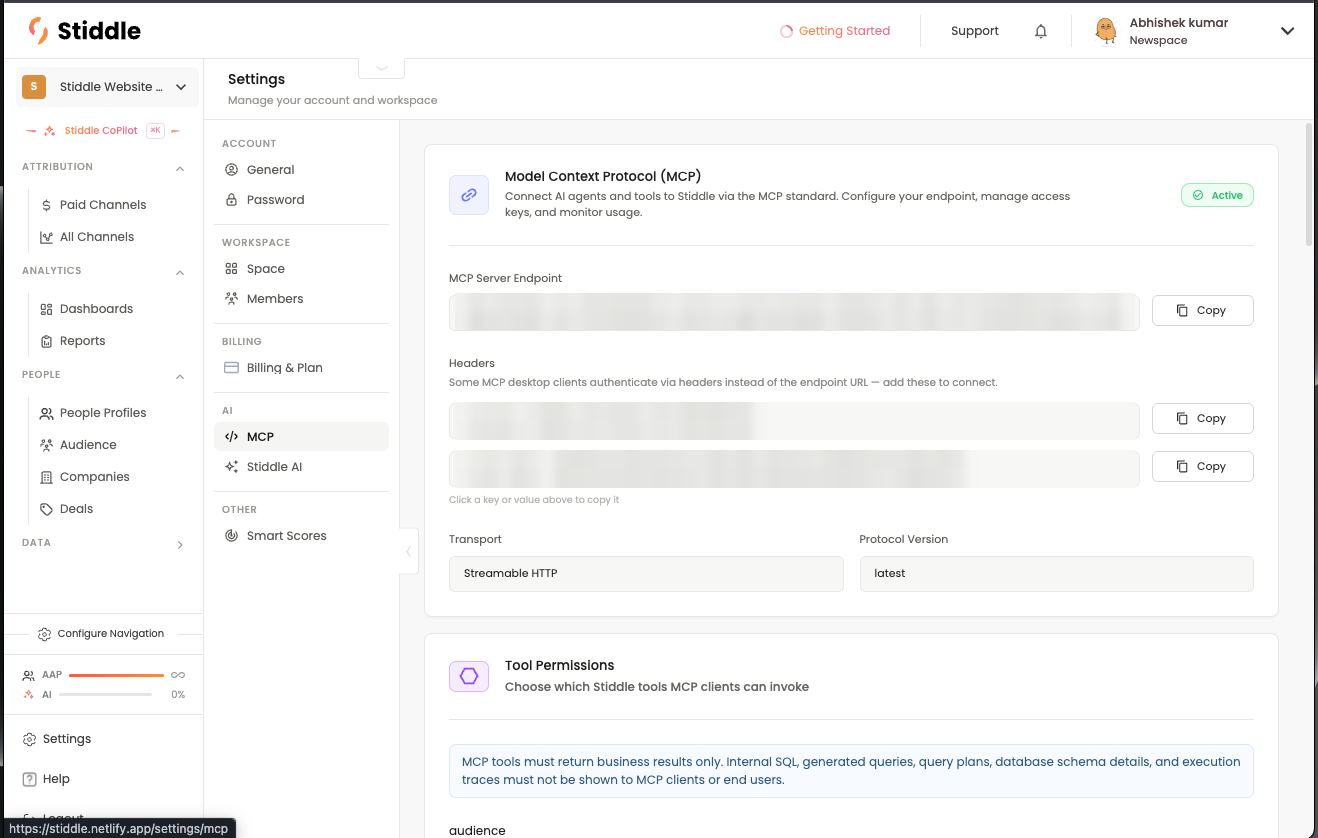The width and height of the screenshot is (1318, 838).
Task: Launch Stiddle CoPilot
Action: 102,131
